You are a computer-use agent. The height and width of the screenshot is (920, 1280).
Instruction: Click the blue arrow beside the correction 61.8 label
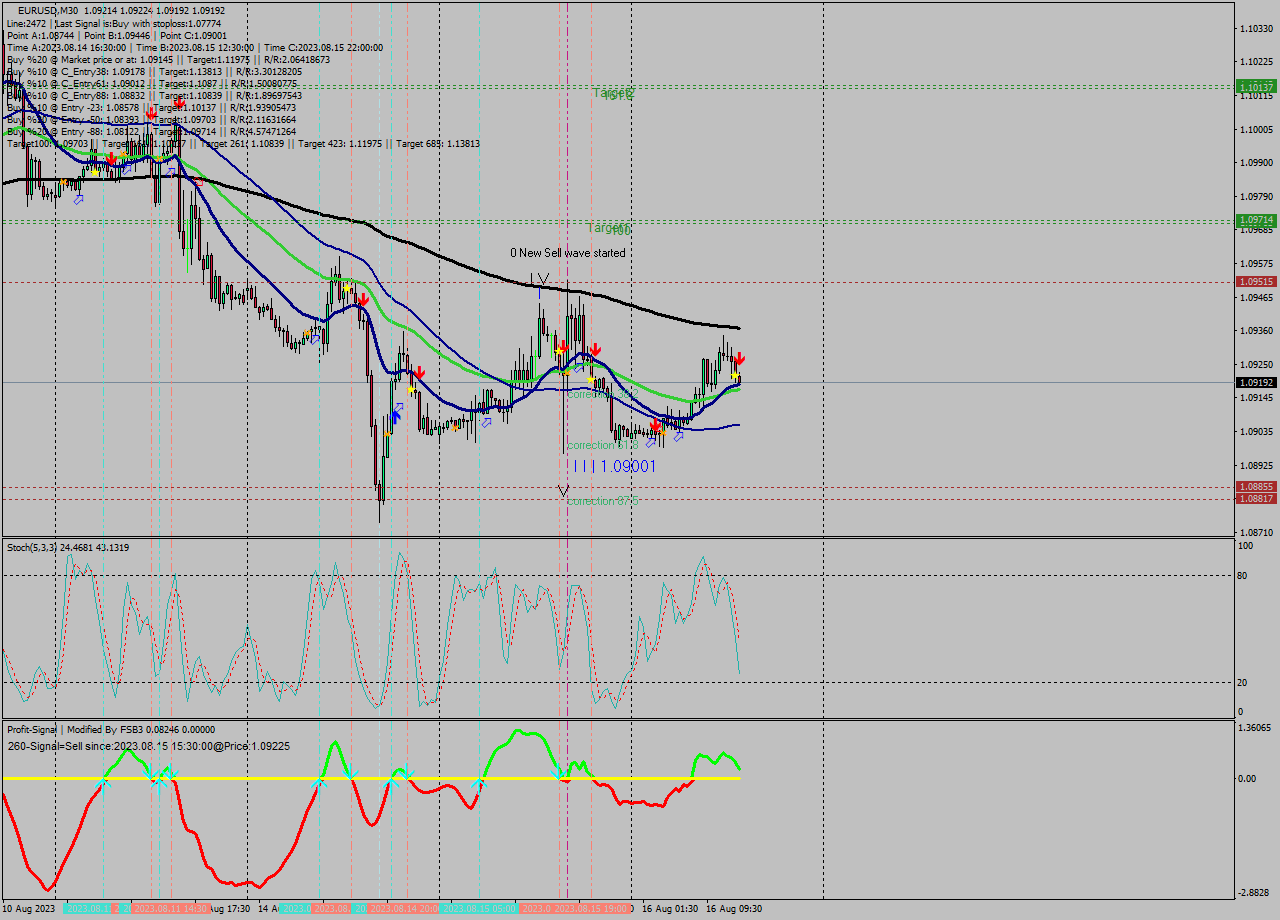point(650,443)
